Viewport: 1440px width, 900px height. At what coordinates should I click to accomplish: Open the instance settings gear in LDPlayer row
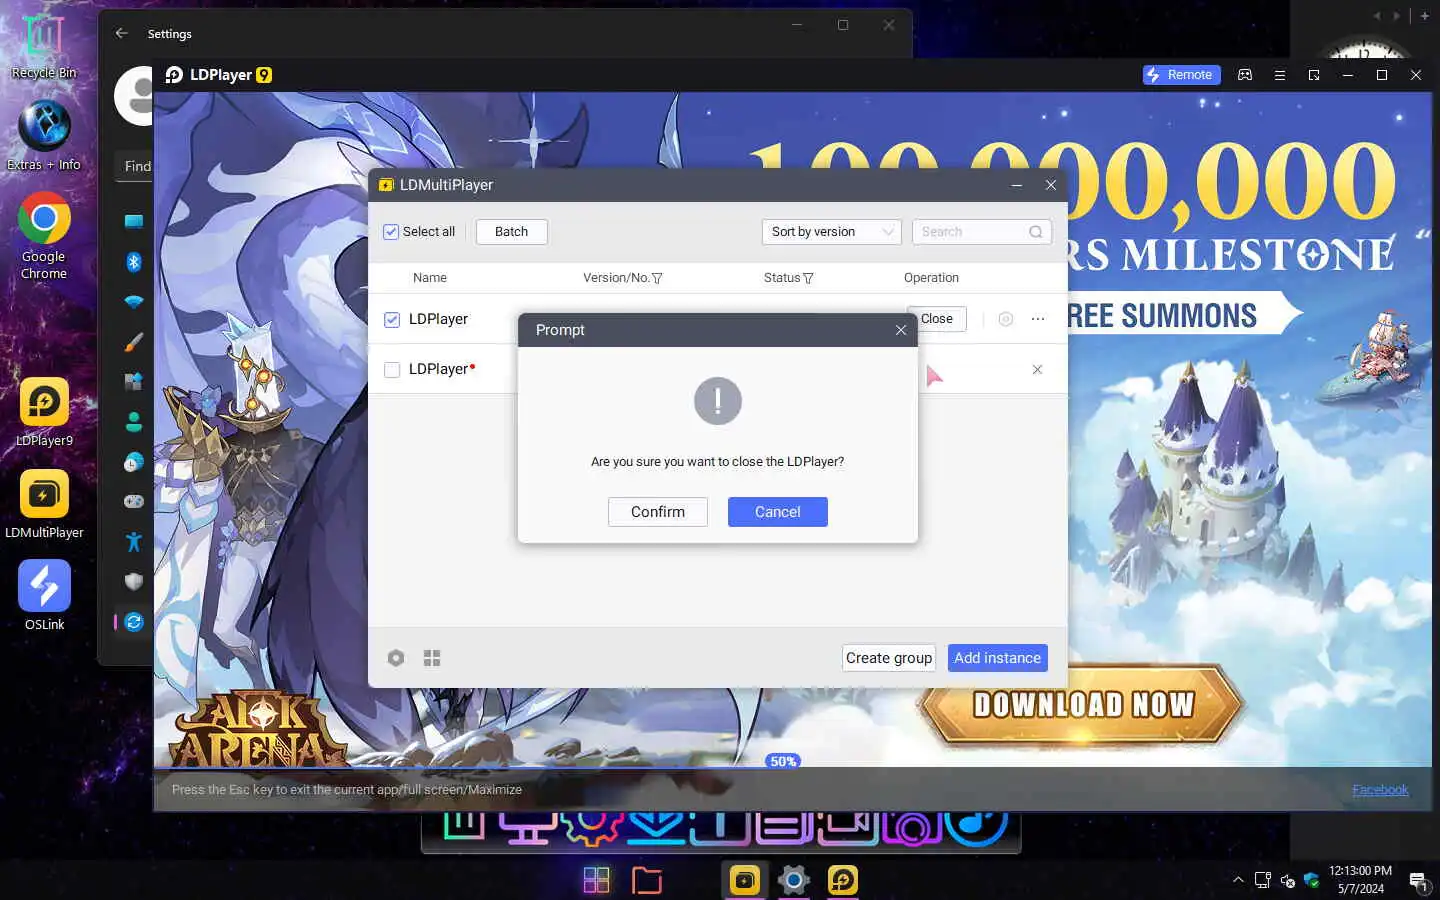click(x=1006, y=319)
